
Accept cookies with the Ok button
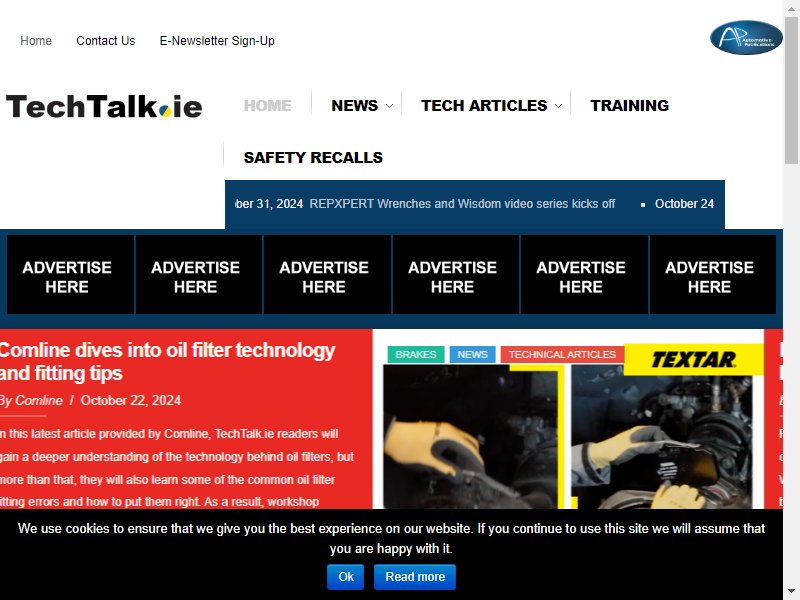345,577
